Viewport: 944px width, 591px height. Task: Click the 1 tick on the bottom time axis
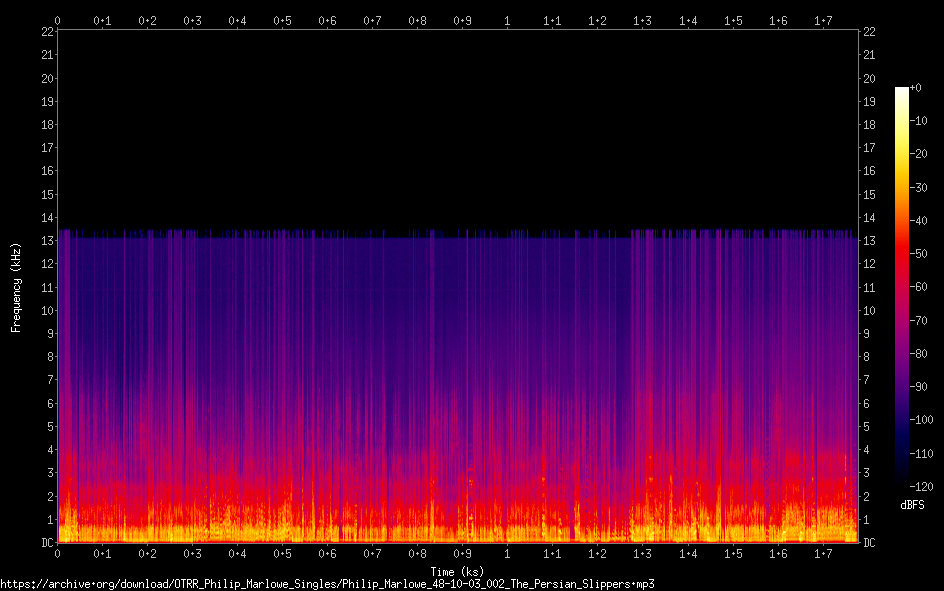click(507, 554)
